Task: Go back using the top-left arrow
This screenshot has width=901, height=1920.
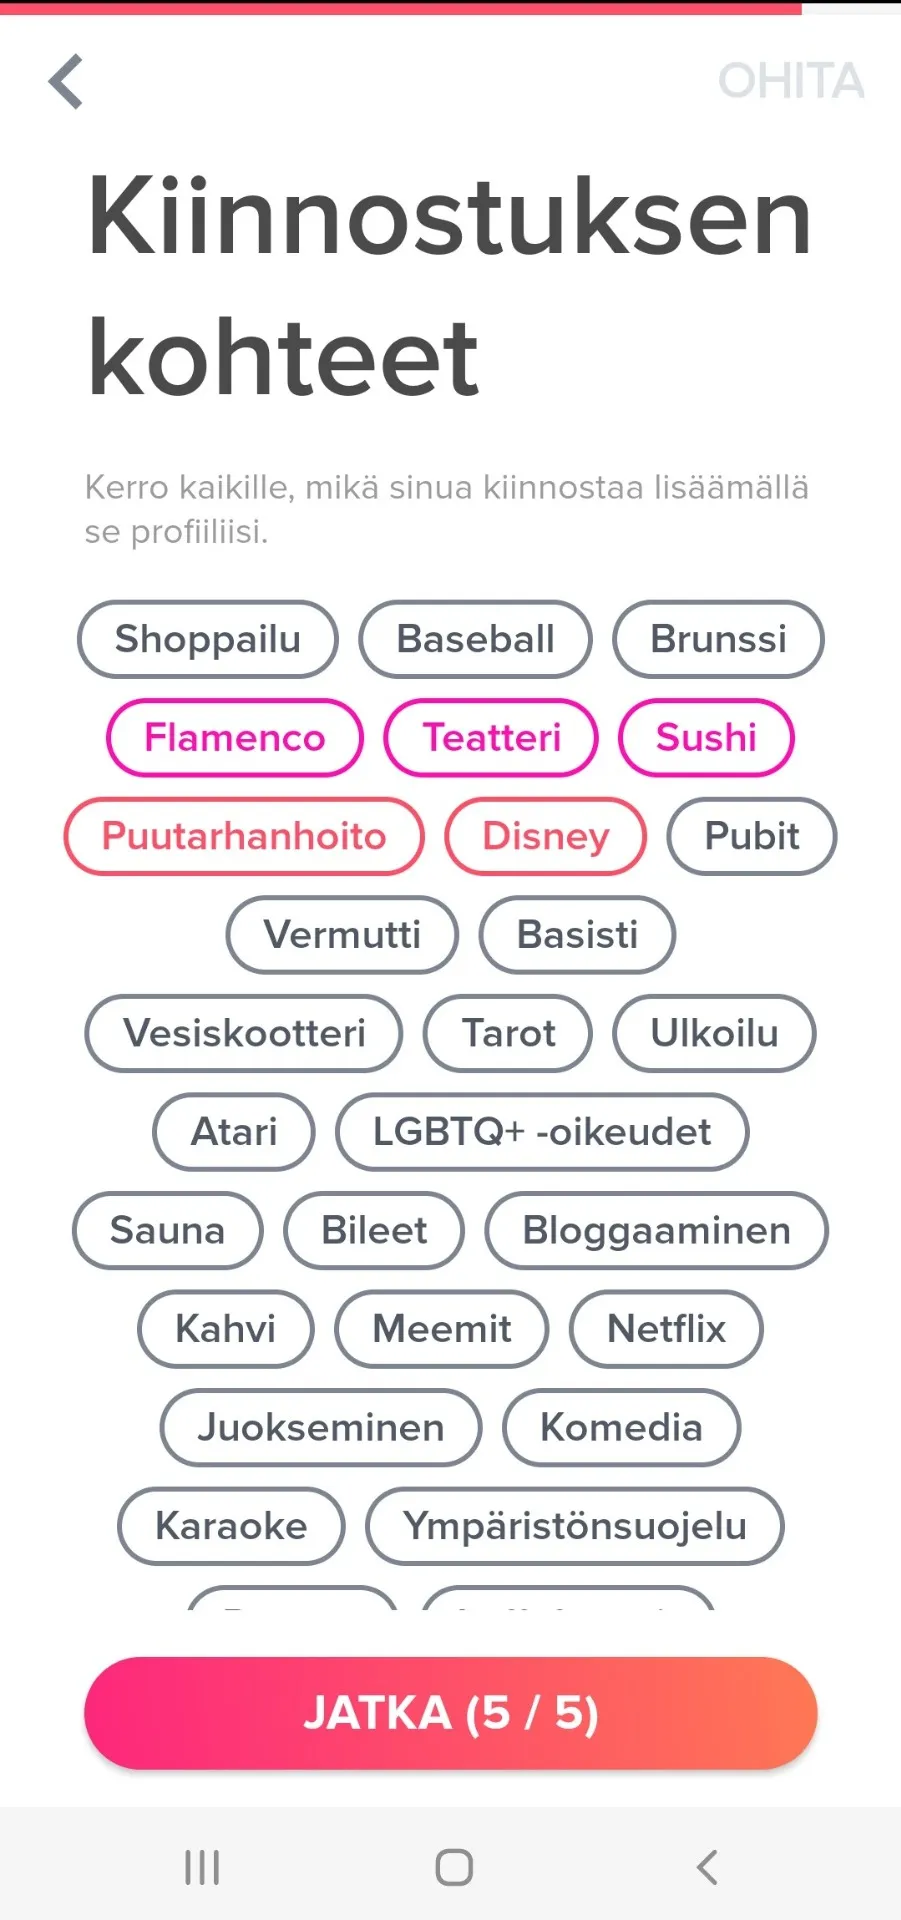Action: tap(66, 81)
